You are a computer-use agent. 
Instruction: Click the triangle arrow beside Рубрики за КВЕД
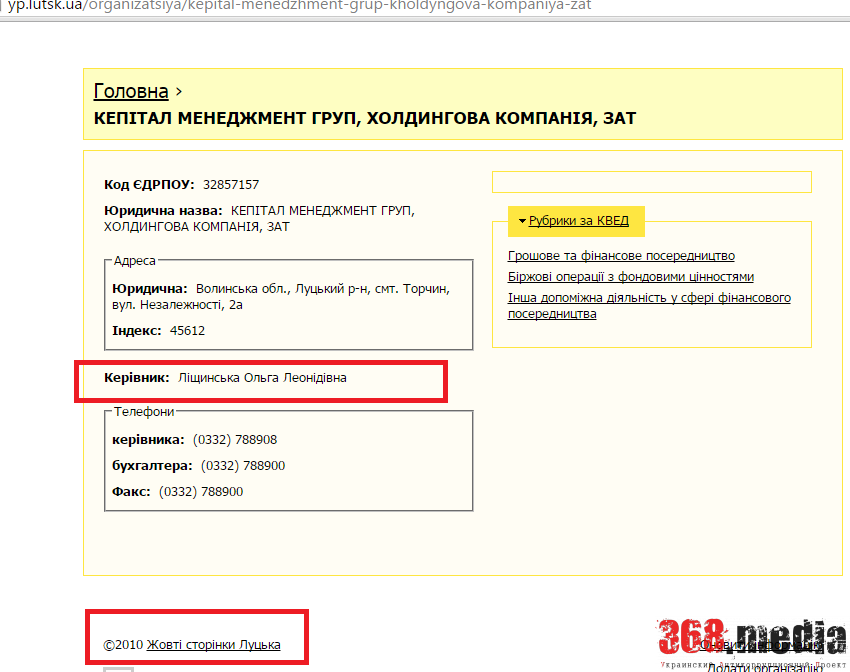coord(522,221)
